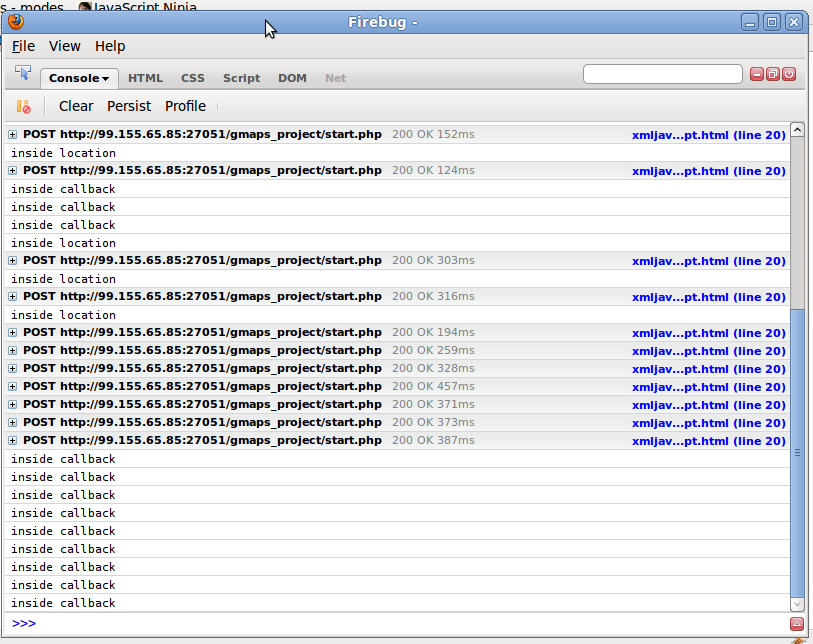Expand the POST request with 124ms response
The width and height of the screenshot is (813, 644).
click(12, 171)
